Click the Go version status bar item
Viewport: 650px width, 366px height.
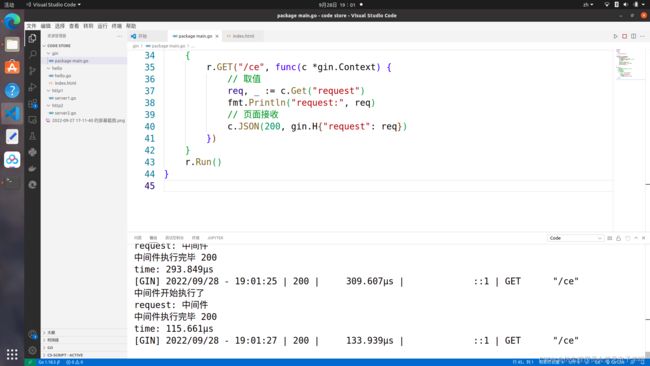pos(49,362)
